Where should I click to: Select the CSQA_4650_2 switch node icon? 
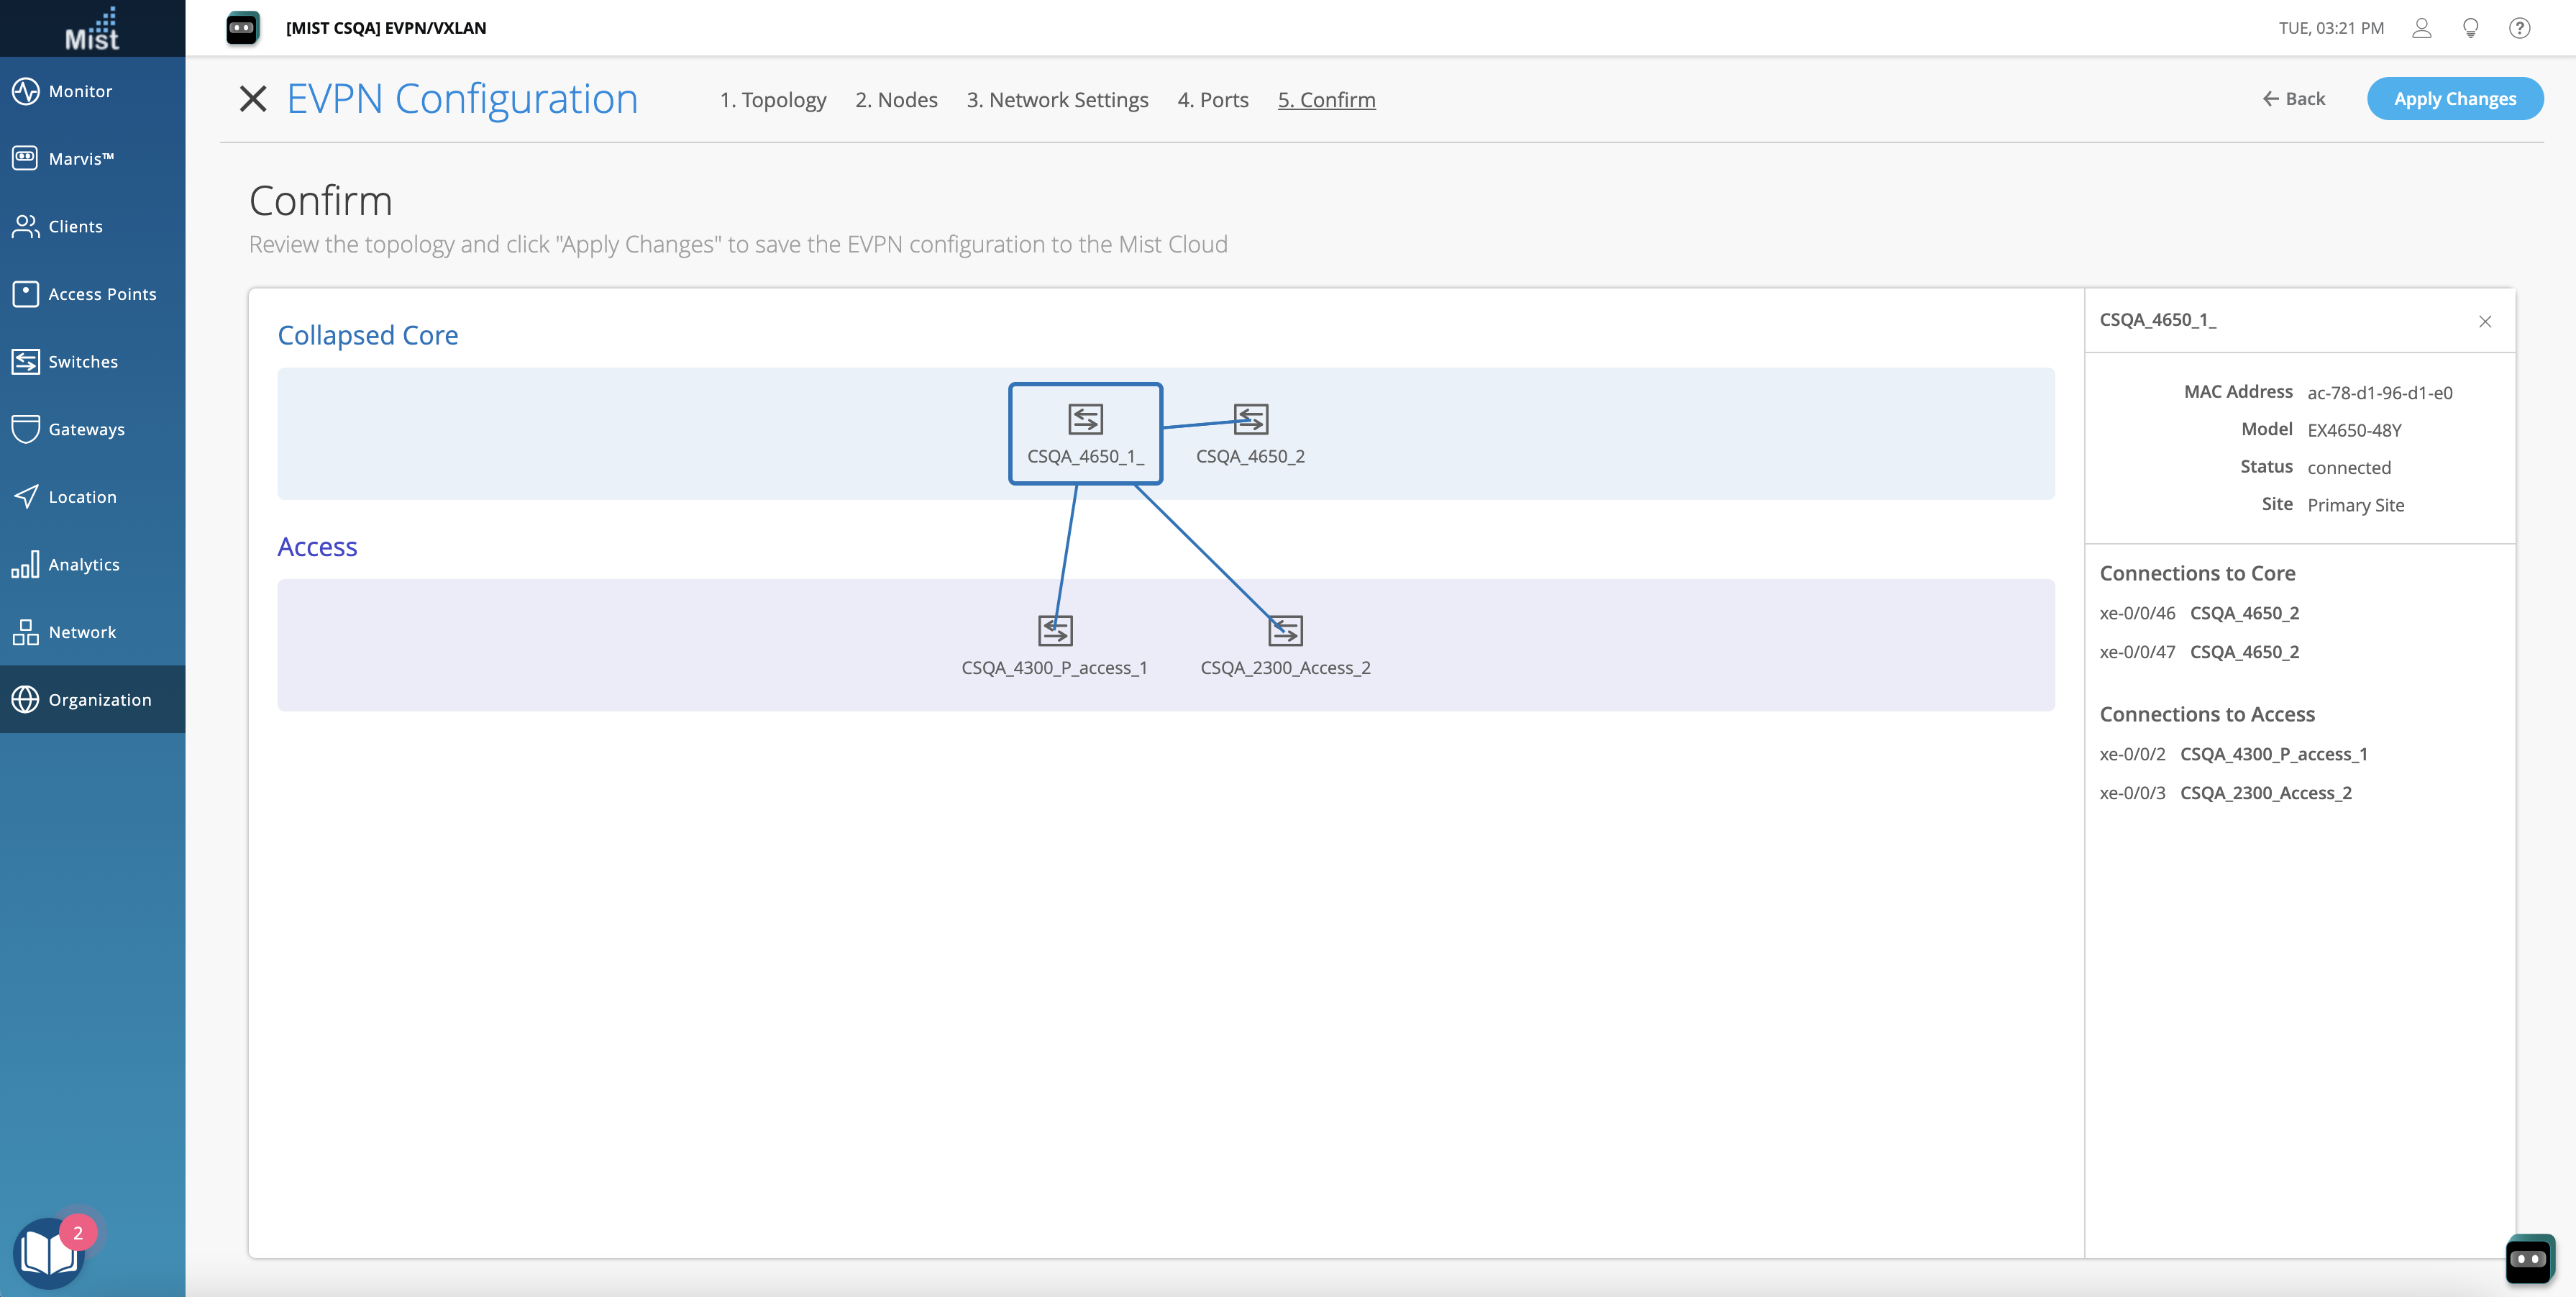pos(1250,419)
